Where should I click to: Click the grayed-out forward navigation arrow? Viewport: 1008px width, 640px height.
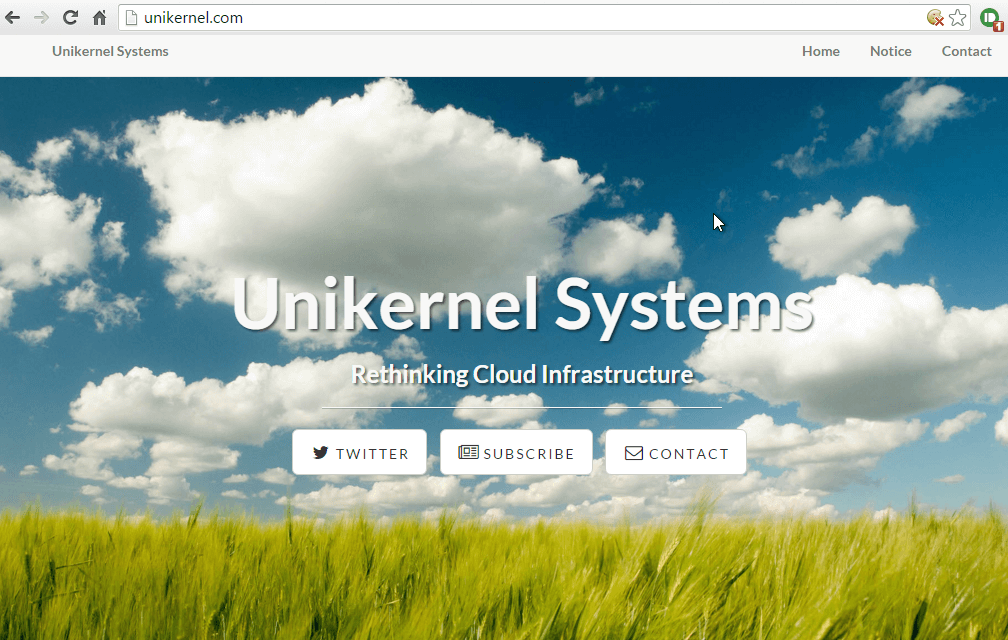[43, 17]
